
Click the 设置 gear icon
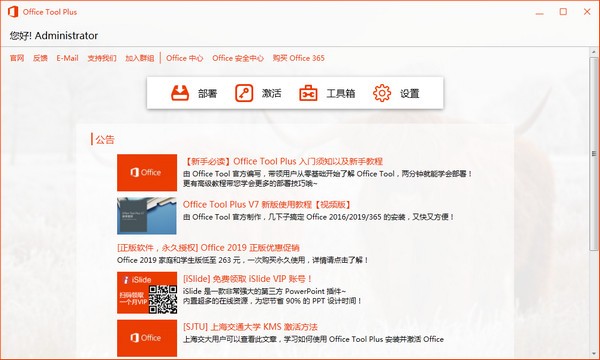click(382, 93)
